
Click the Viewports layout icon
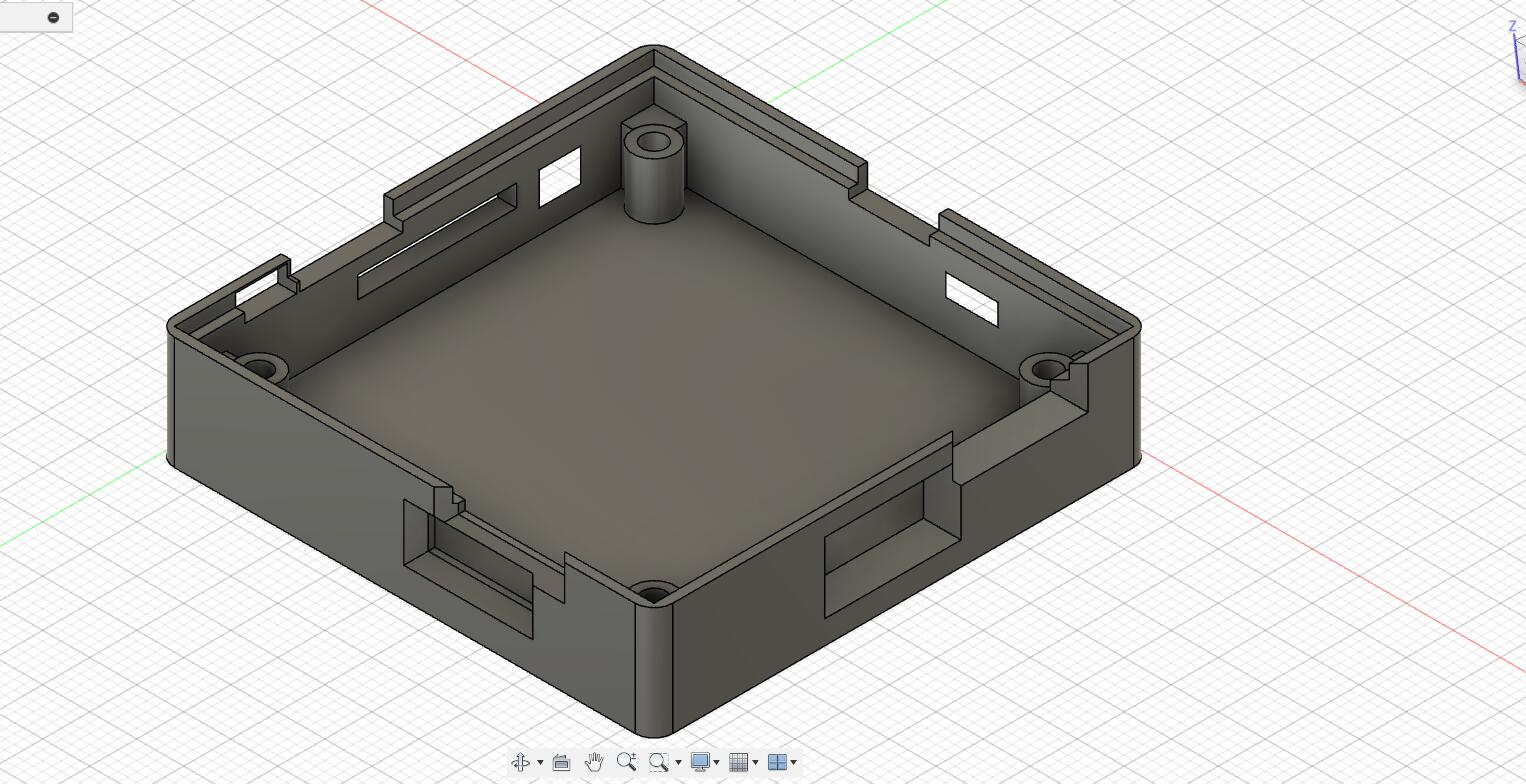pyautogui.click(x=777, y=762)
